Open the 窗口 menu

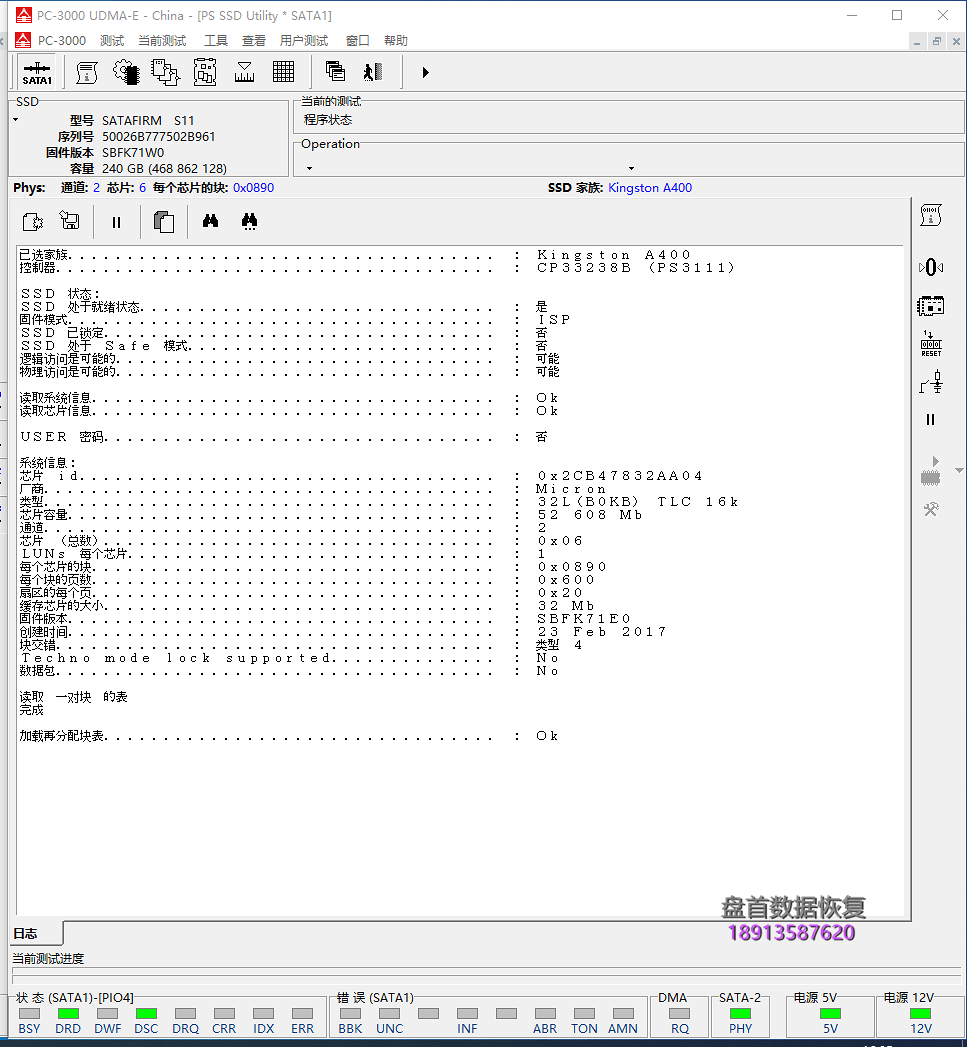pos(357,41)
